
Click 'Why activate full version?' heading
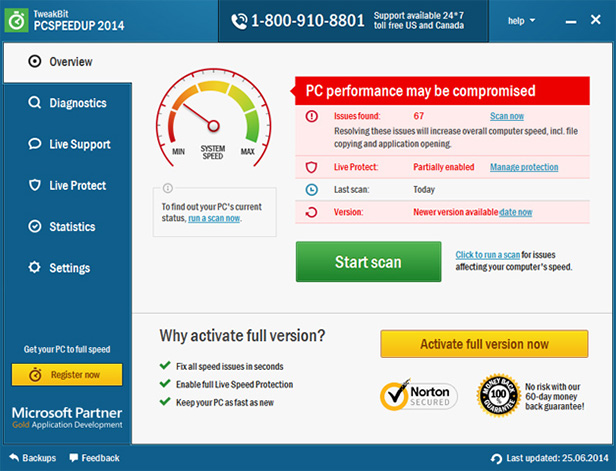[242, 336]
